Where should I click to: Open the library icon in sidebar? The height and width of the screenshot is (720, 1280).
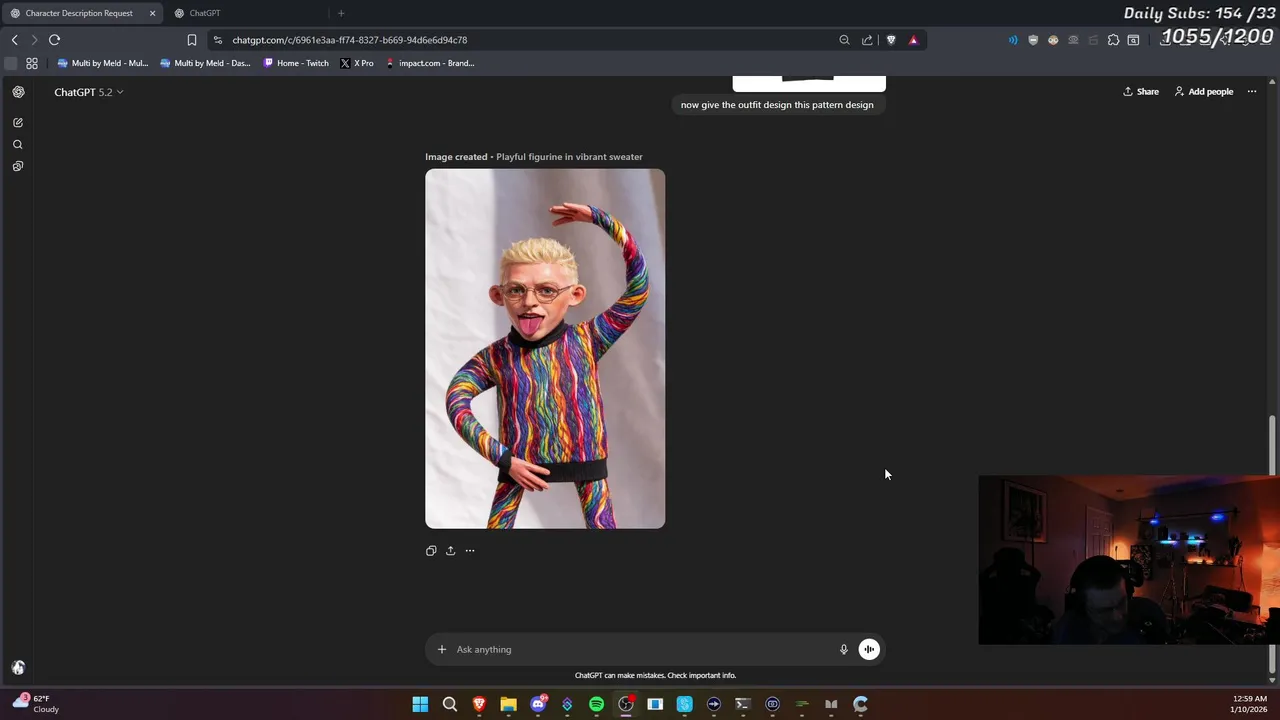(x=18, y=166)
